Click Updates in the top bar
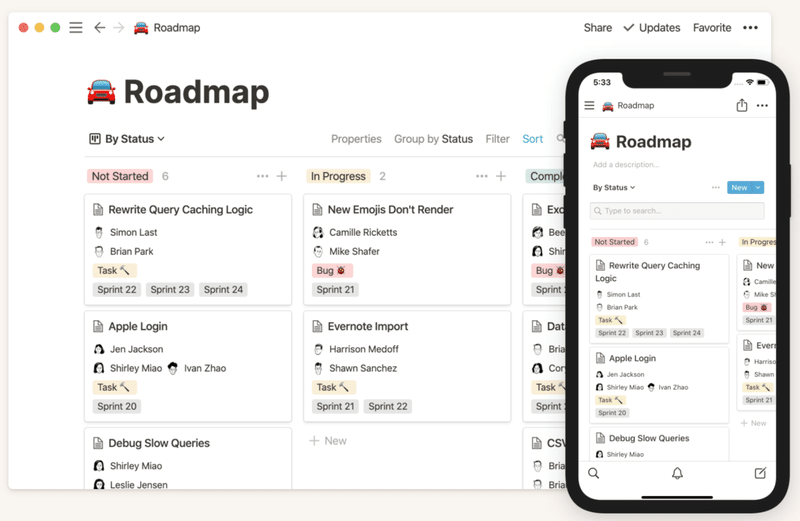Image resolution: width=800 pixels, height=521 pixels. (659, 28)
